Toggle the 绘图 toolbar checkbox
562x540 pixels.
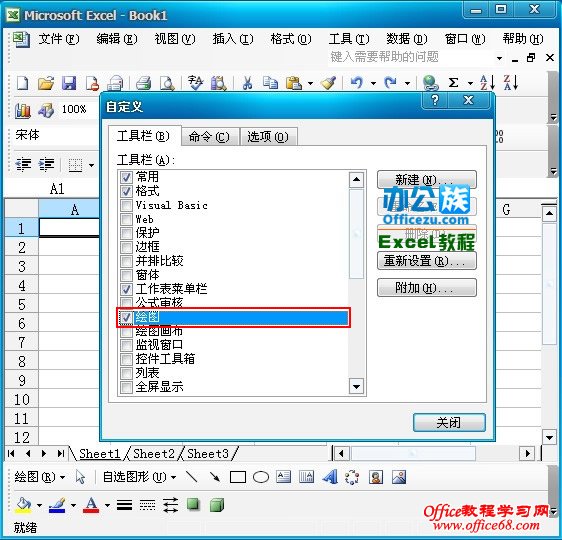click(126, 317)
